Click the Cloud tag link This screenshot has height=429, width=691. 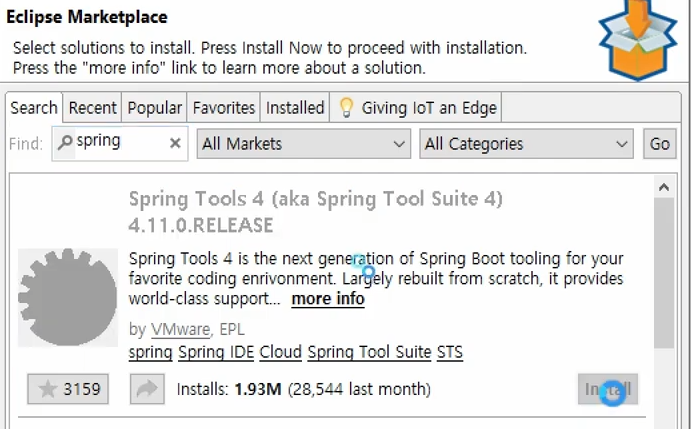[x=280, y=352]
